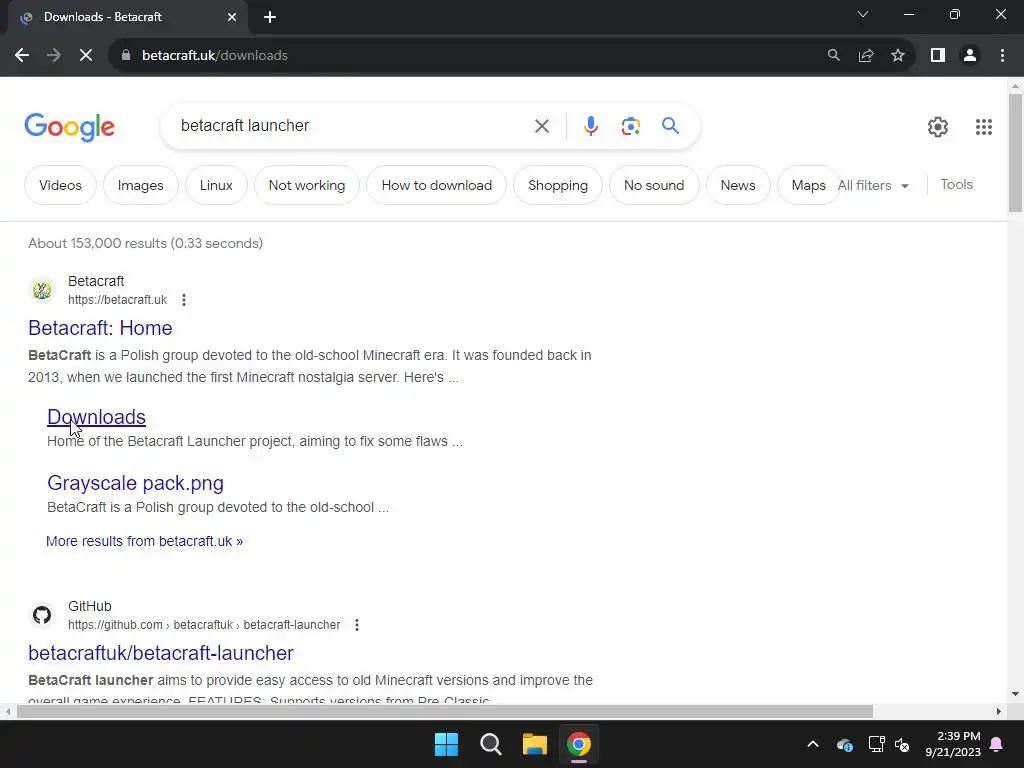Viewport: 1024px width, 768px height.
Task: Click the address bar URL
Action: coord(215,56)
